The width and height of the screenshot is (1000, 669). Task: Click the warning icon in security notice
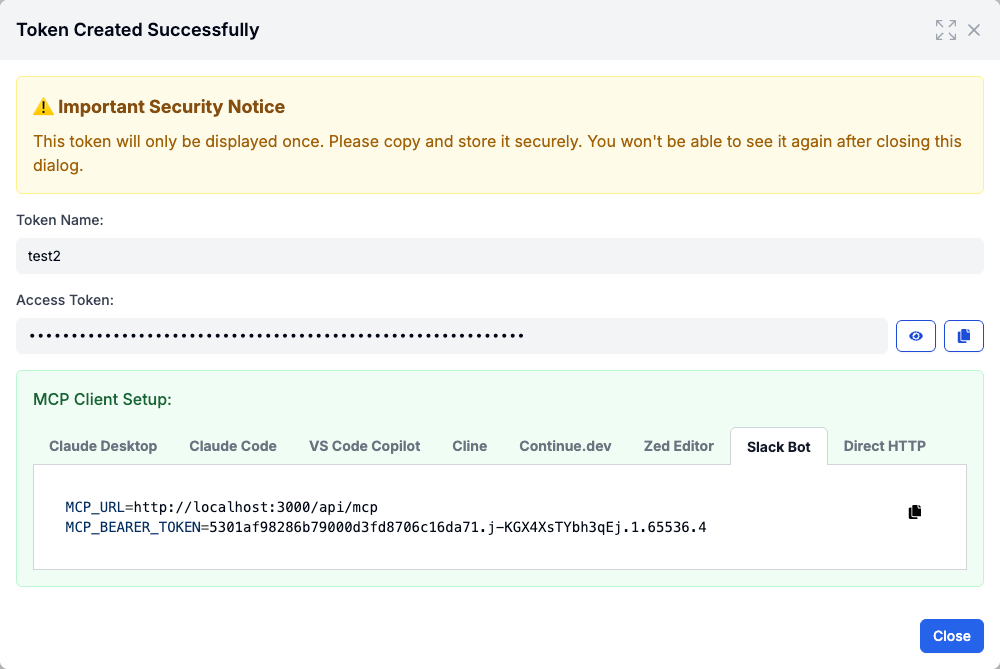pos(43,107)
